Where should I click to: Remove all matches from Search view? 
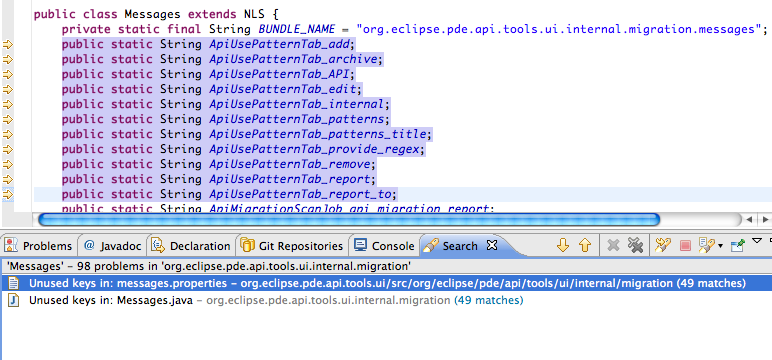click(x=636, y=245)
